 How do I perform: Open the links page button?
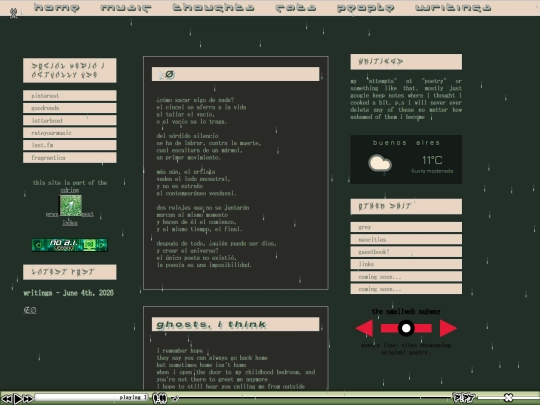[406, 264]
